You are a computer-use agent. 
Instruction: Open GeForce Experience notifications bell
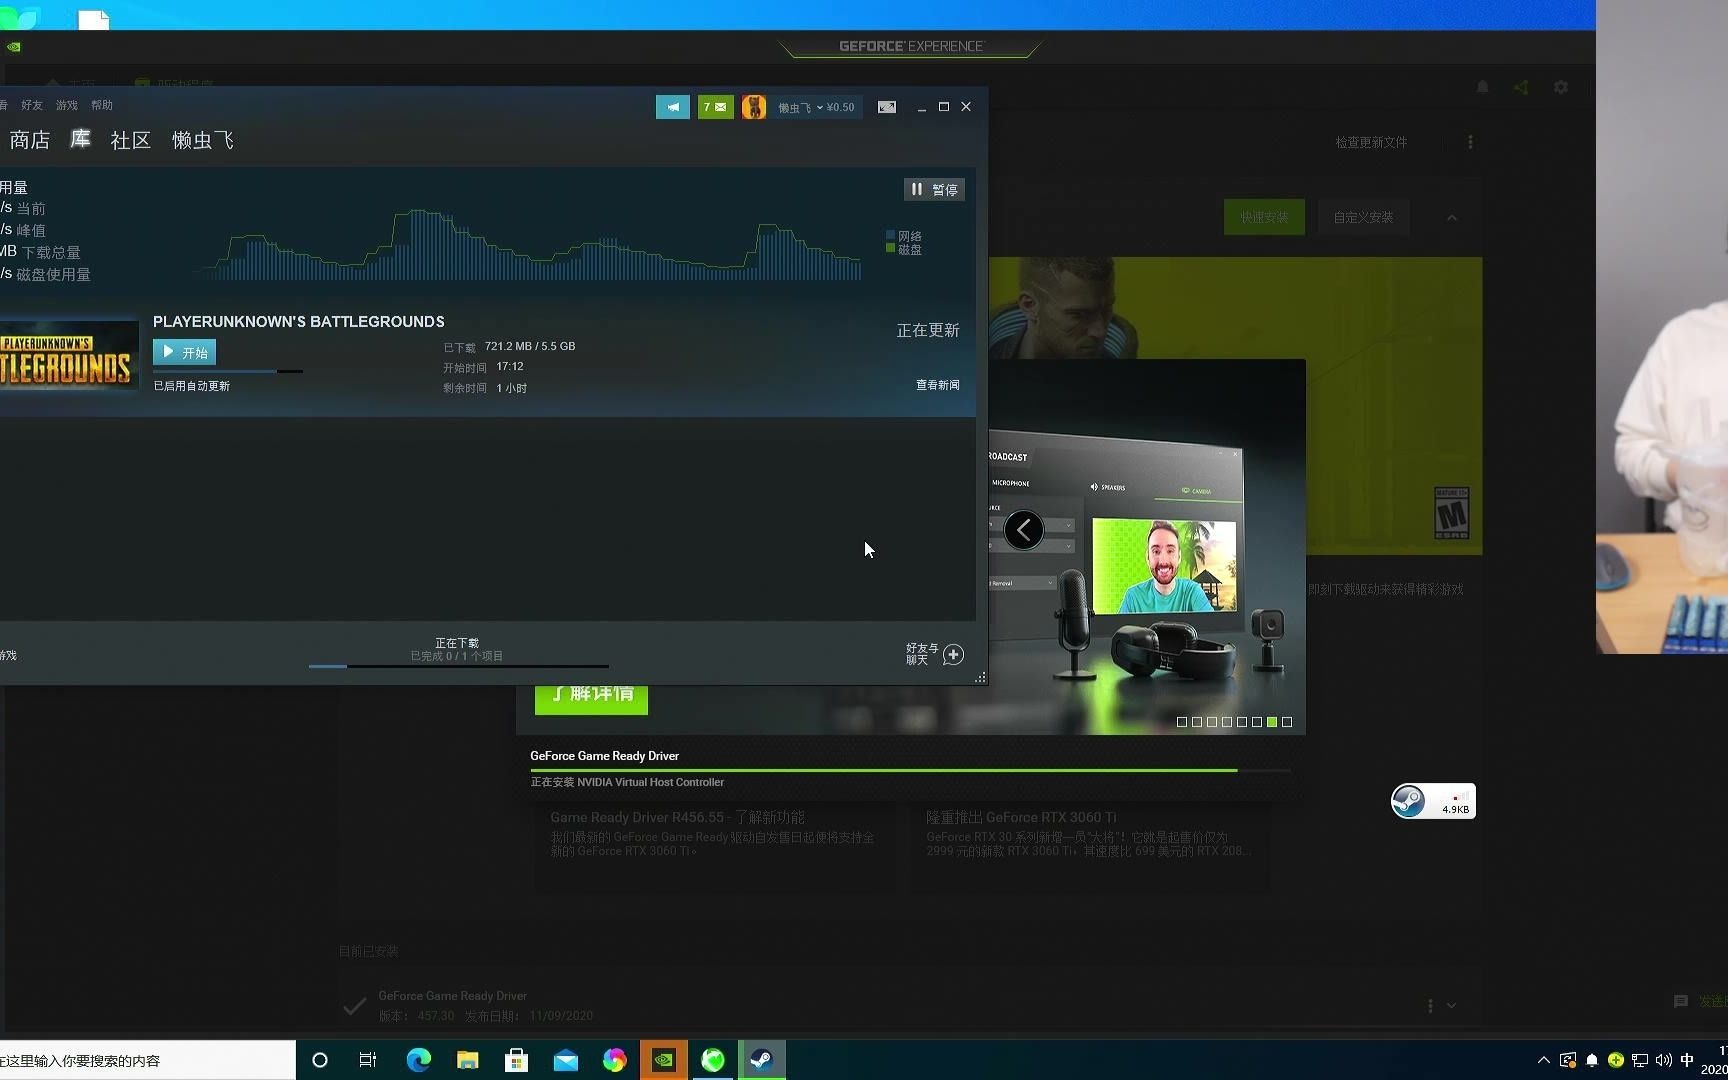coord(1482,88)
